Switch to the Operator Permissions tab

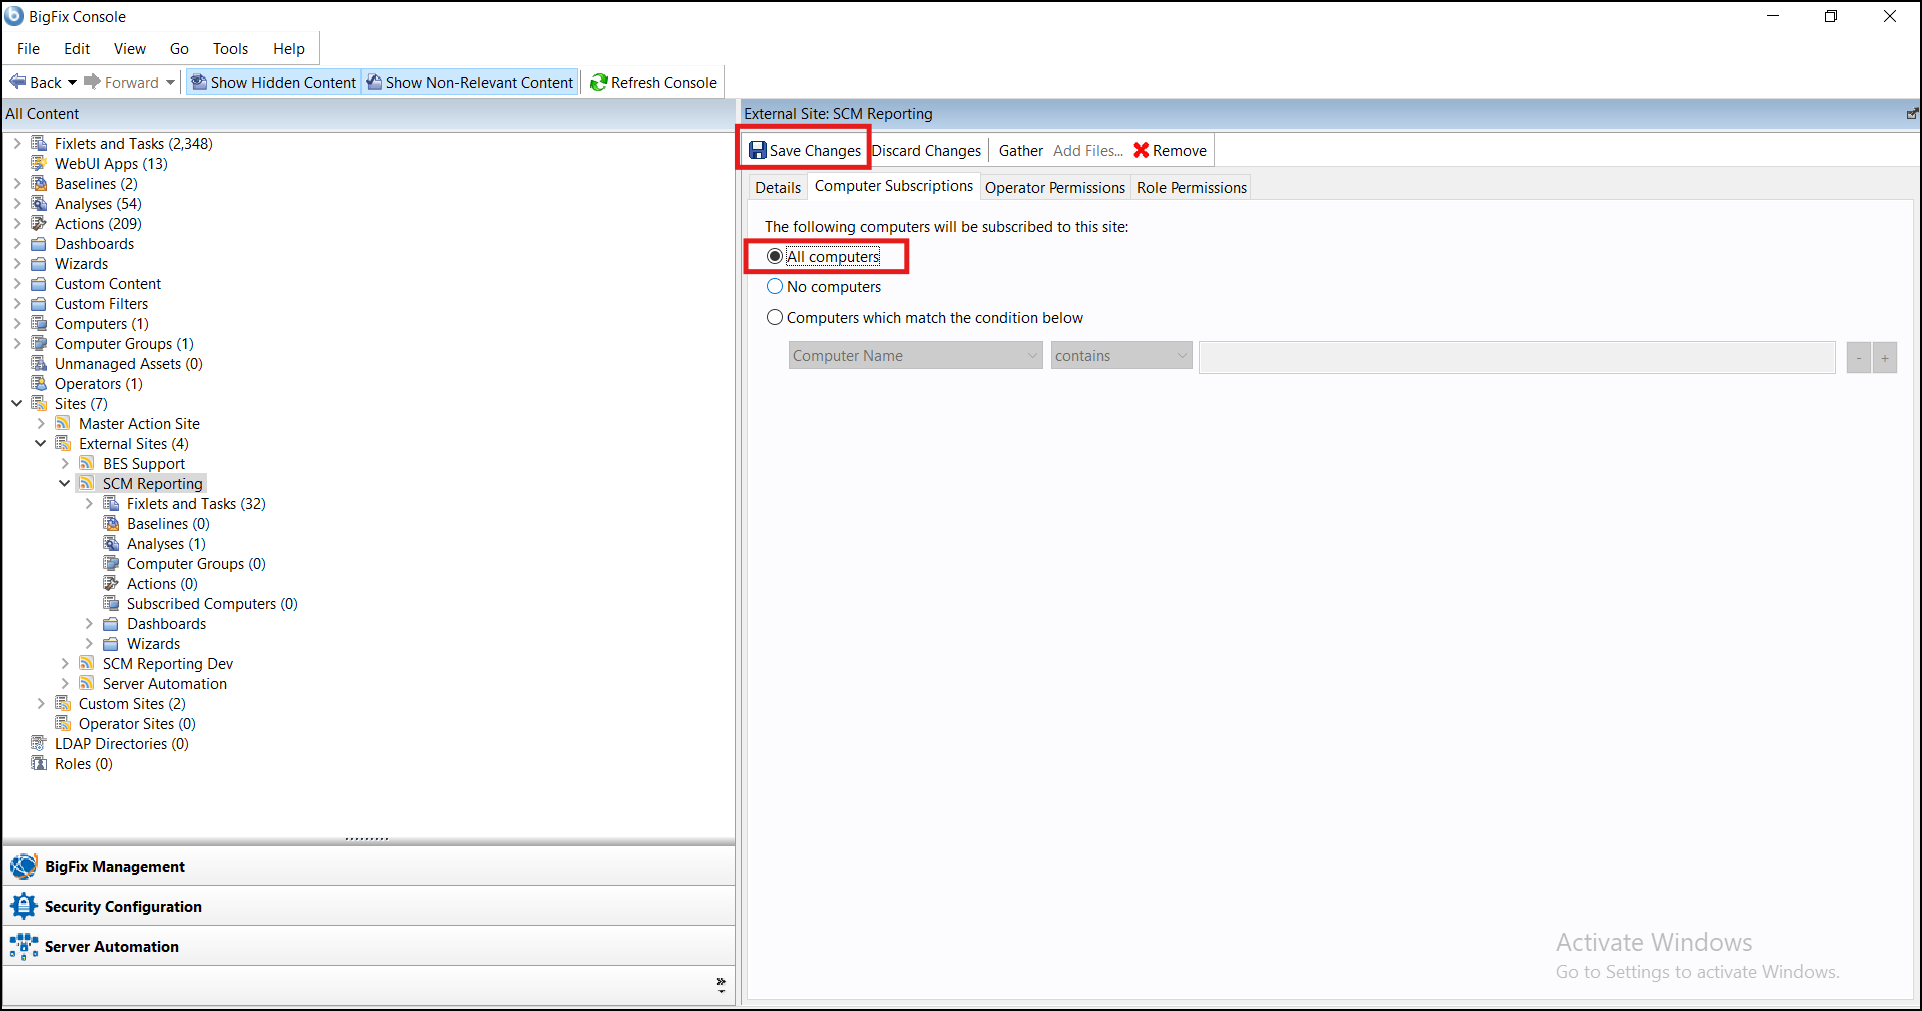(x=1055, y=187)
